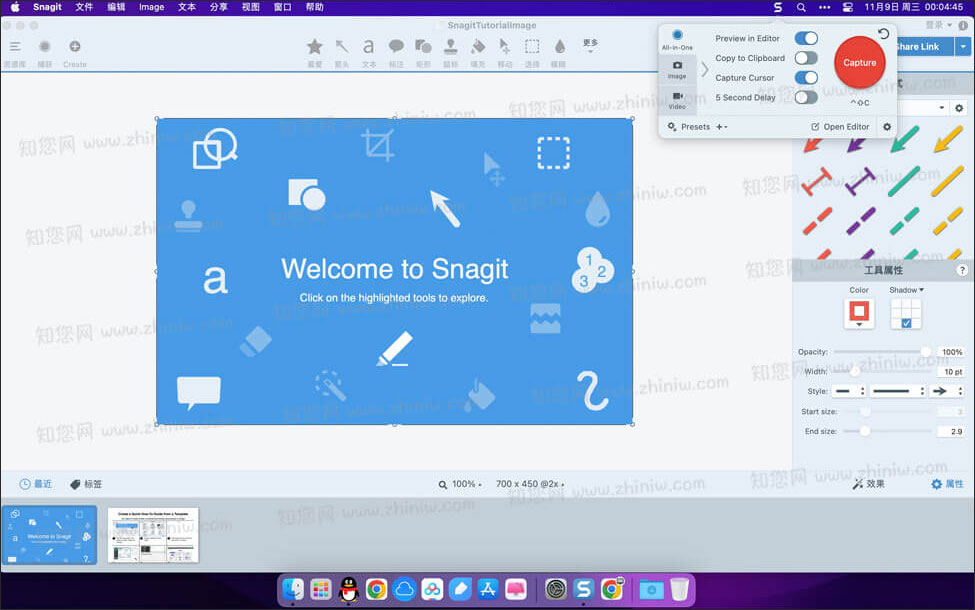Select the Fill bucket tool

(478, 47)
